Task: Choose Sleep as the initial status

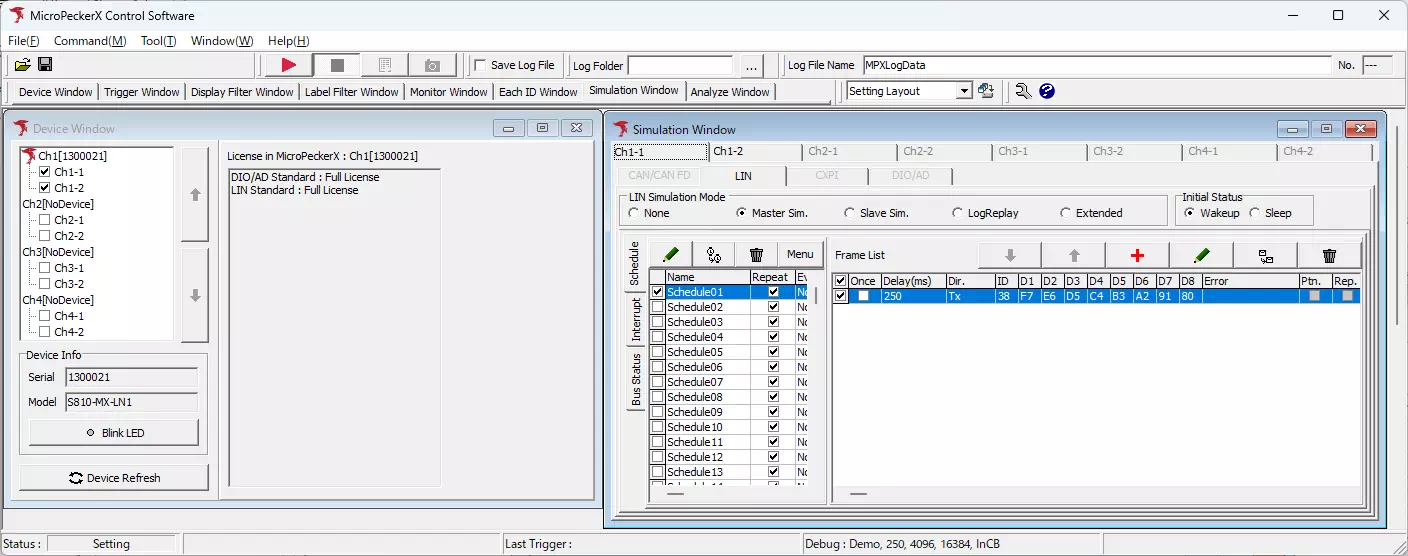Action: click(x=1255, y=213)
